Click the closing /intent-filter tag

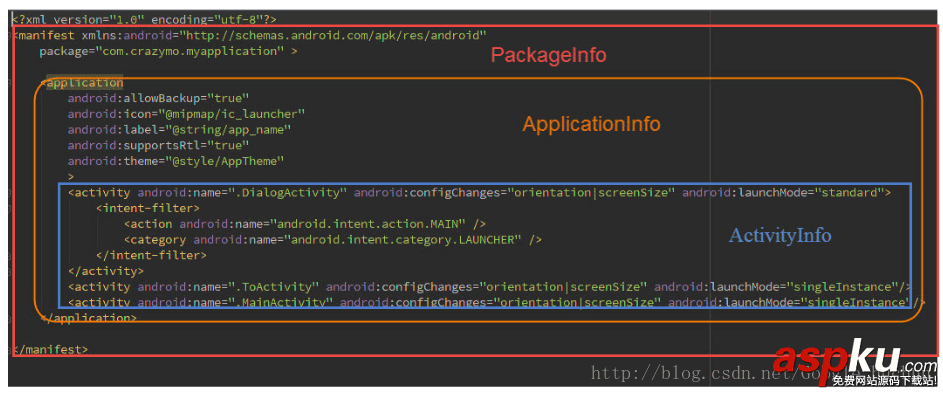point(151,255)
